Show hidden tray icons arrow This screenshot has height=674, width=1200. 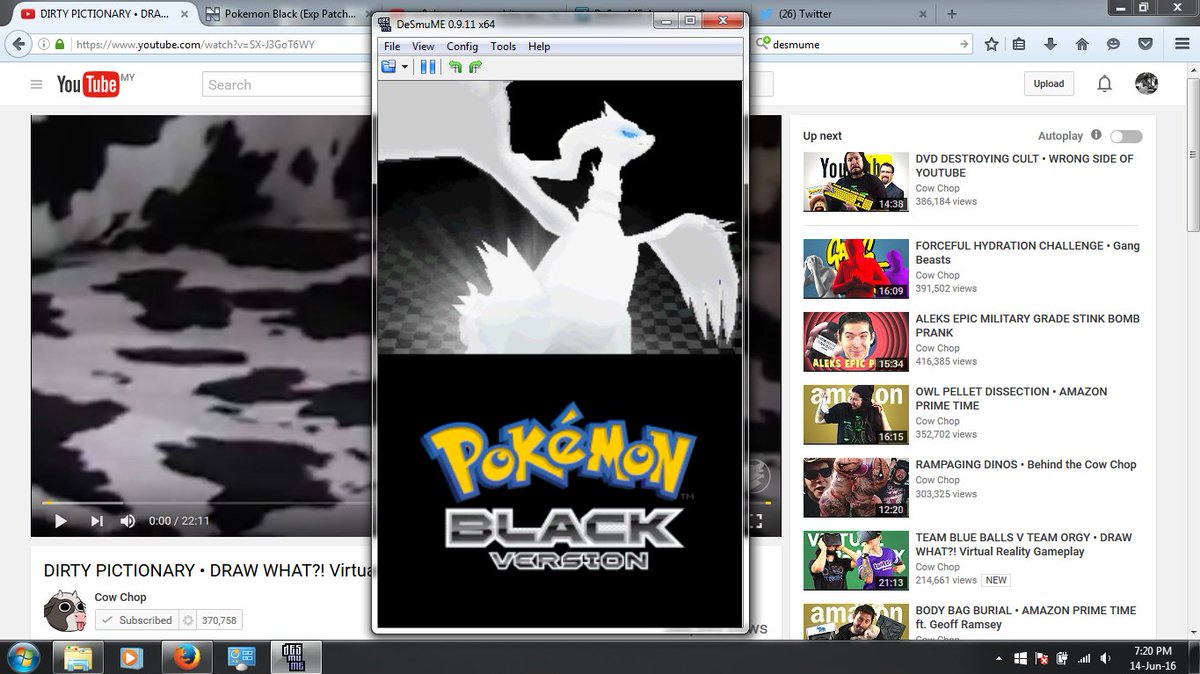pyautogui.click(x=997, y=658)
